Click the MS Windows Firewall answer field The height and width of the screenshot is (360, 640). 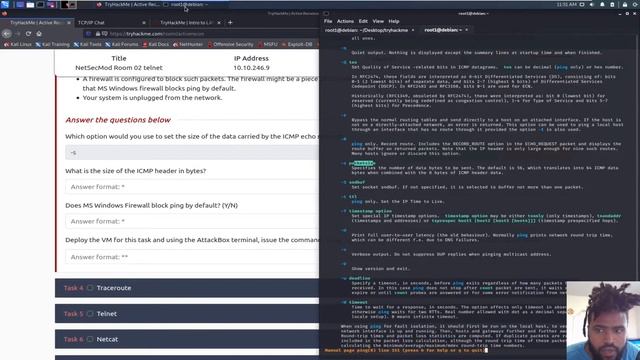tap(192, 221)
